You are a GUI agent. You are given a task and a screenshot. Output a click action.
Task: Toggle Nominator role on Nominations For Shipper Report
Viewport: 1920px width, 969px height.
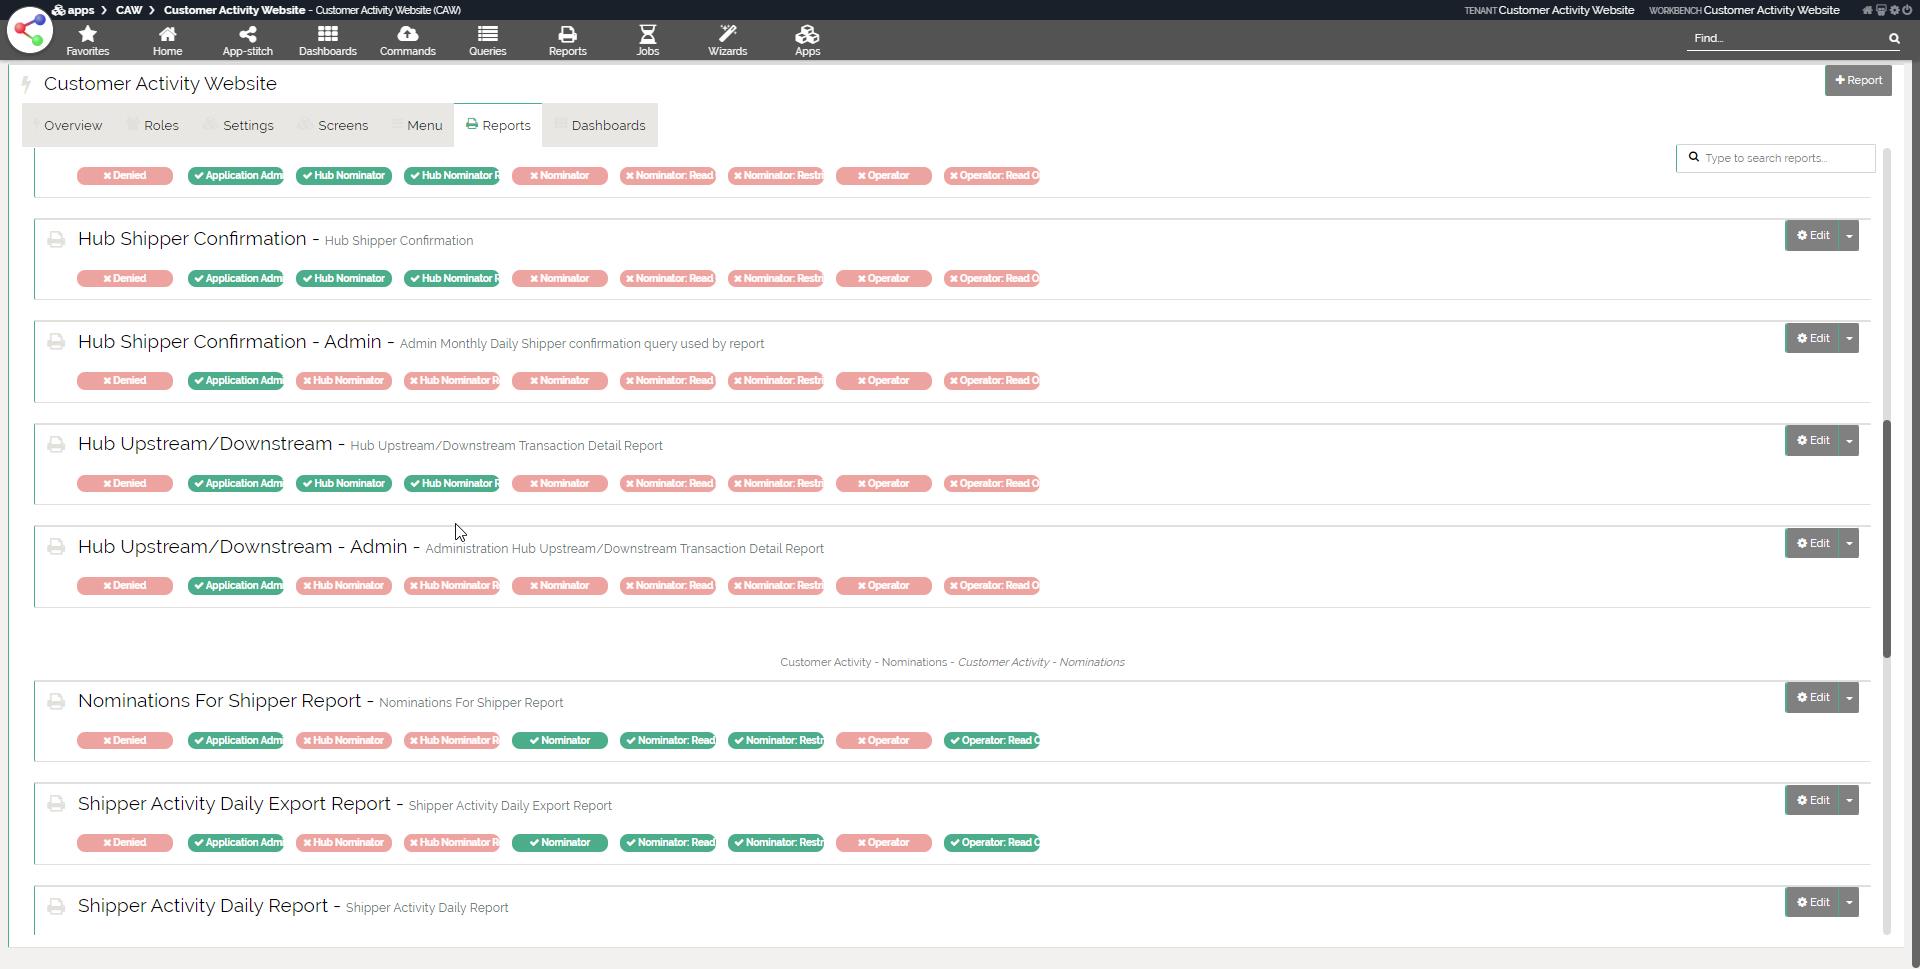(559, 741)
